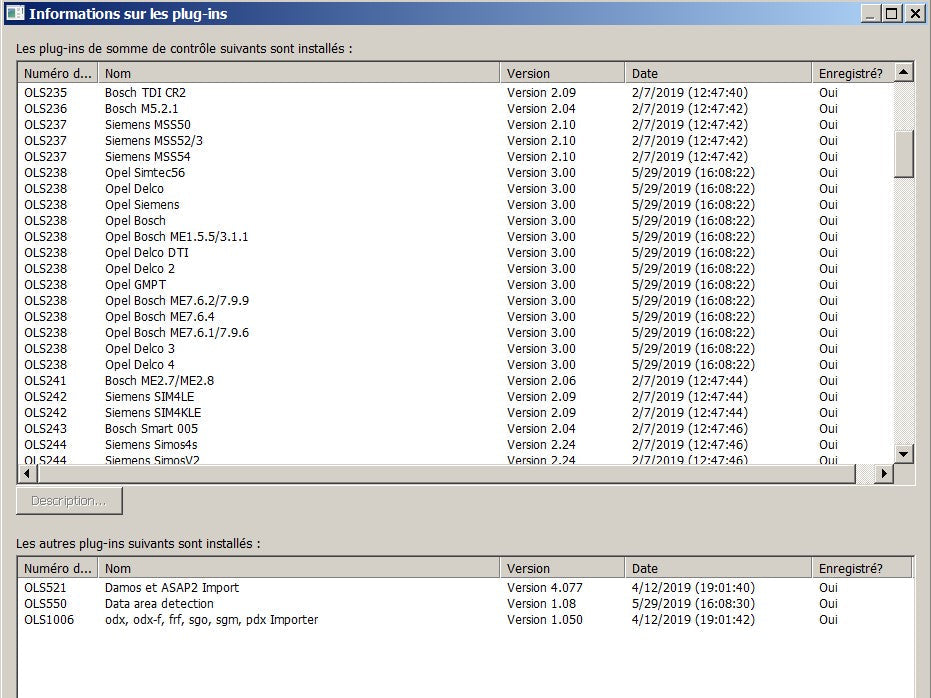Select the Opel Delco 4 row
The height and width of the screenshot is (698, 931).
coord(455,365)
